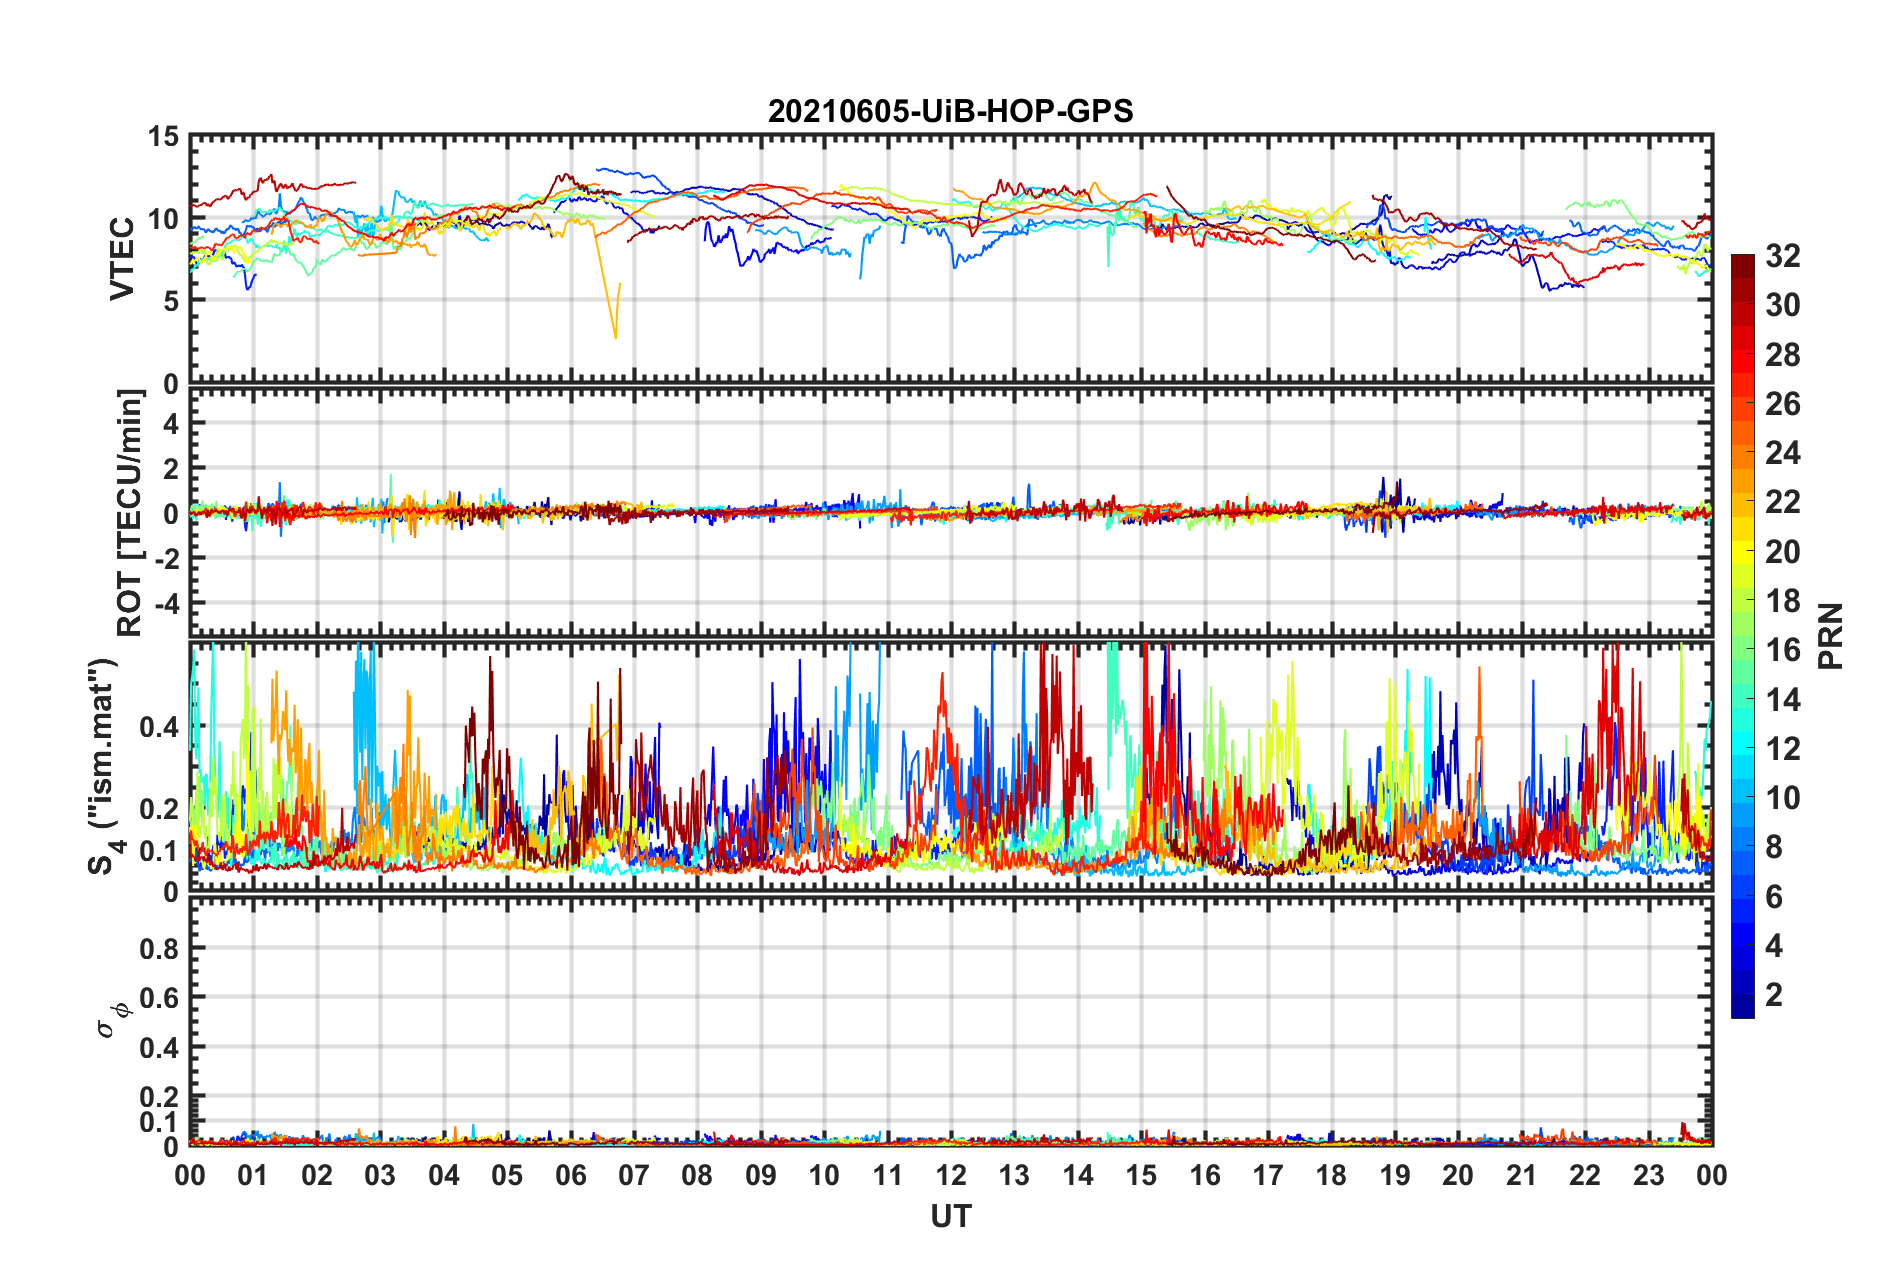The image size is (1902, 1272).
Task: Click the ROT [TECU/min] axis label
Action: [x=130, y=513]
